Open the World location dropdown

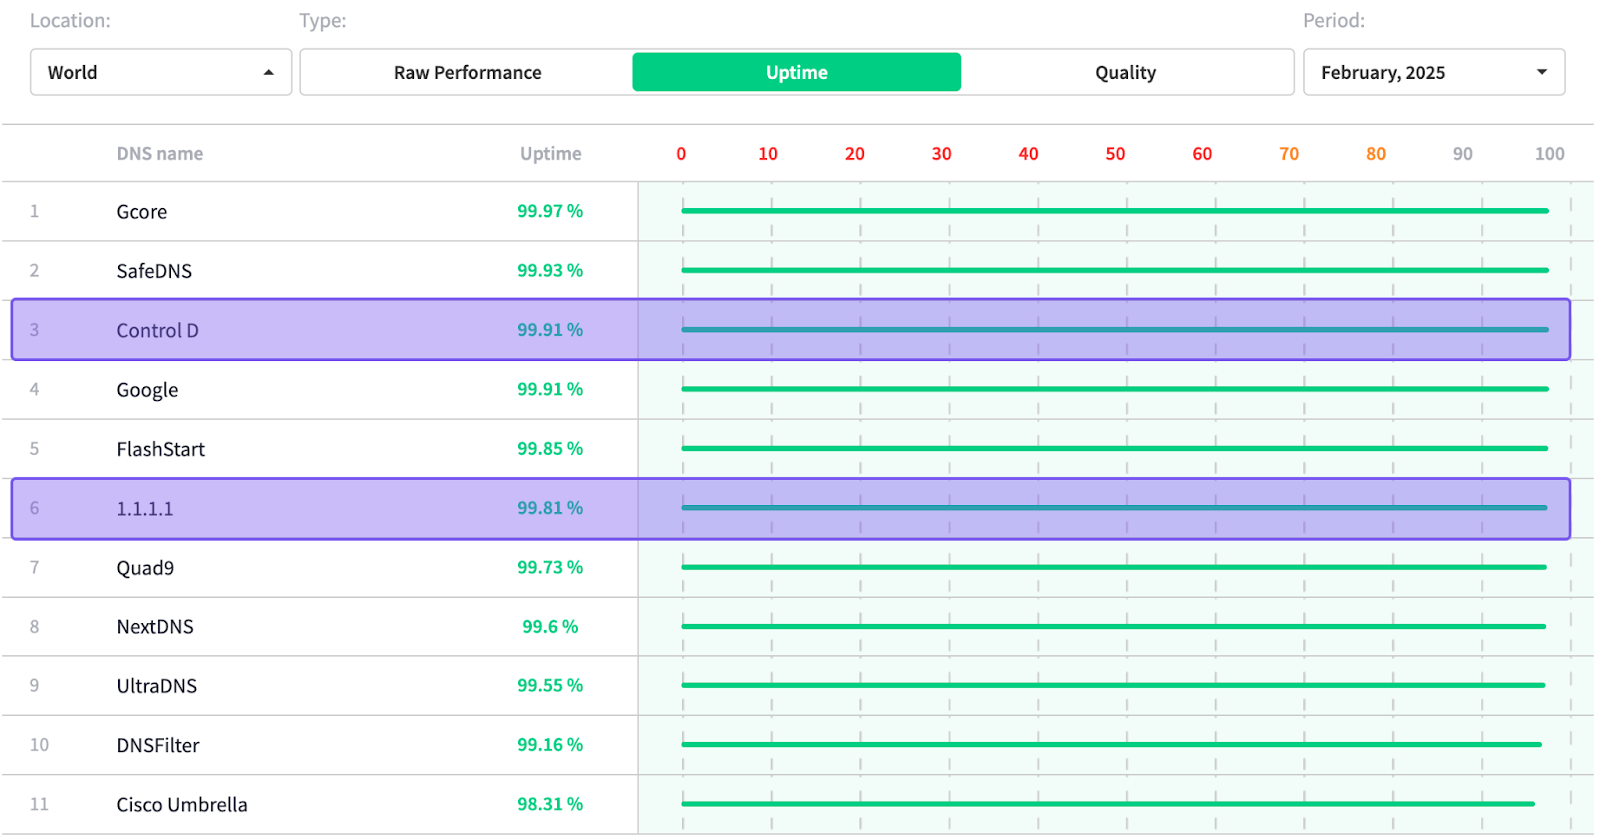point(161,72)
